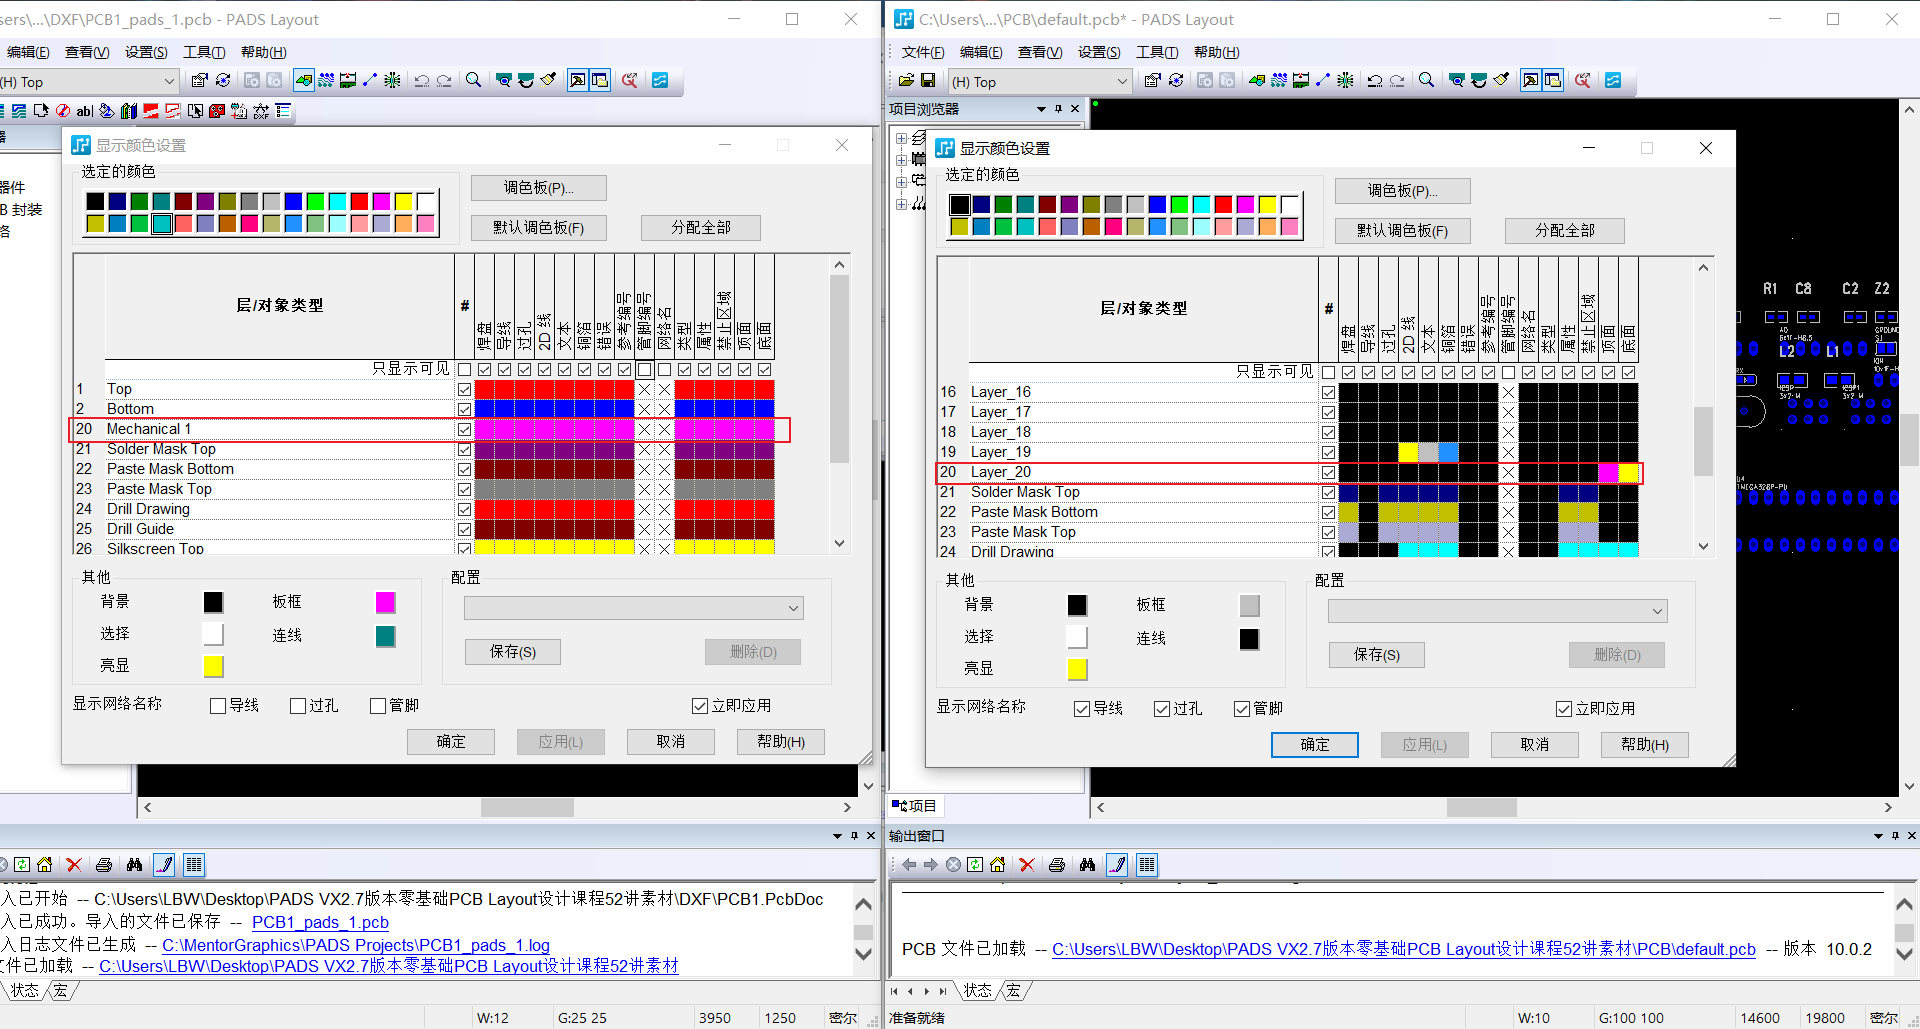Toggle 管脚 net name checkbox in left dialog
Viewport: 1920px width, 1029px height.
coord(377,706)
